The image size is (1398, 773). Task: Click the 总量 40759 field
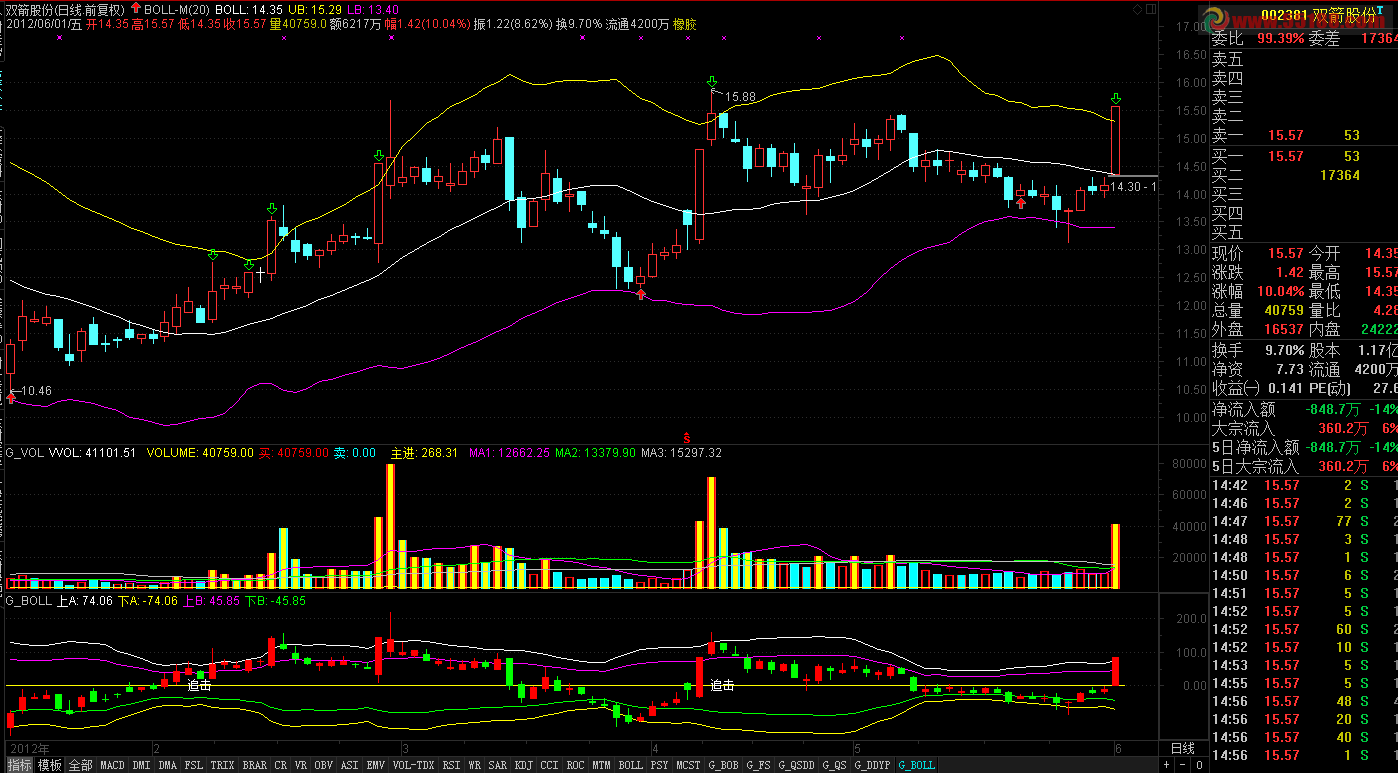tap(1259, 311)
